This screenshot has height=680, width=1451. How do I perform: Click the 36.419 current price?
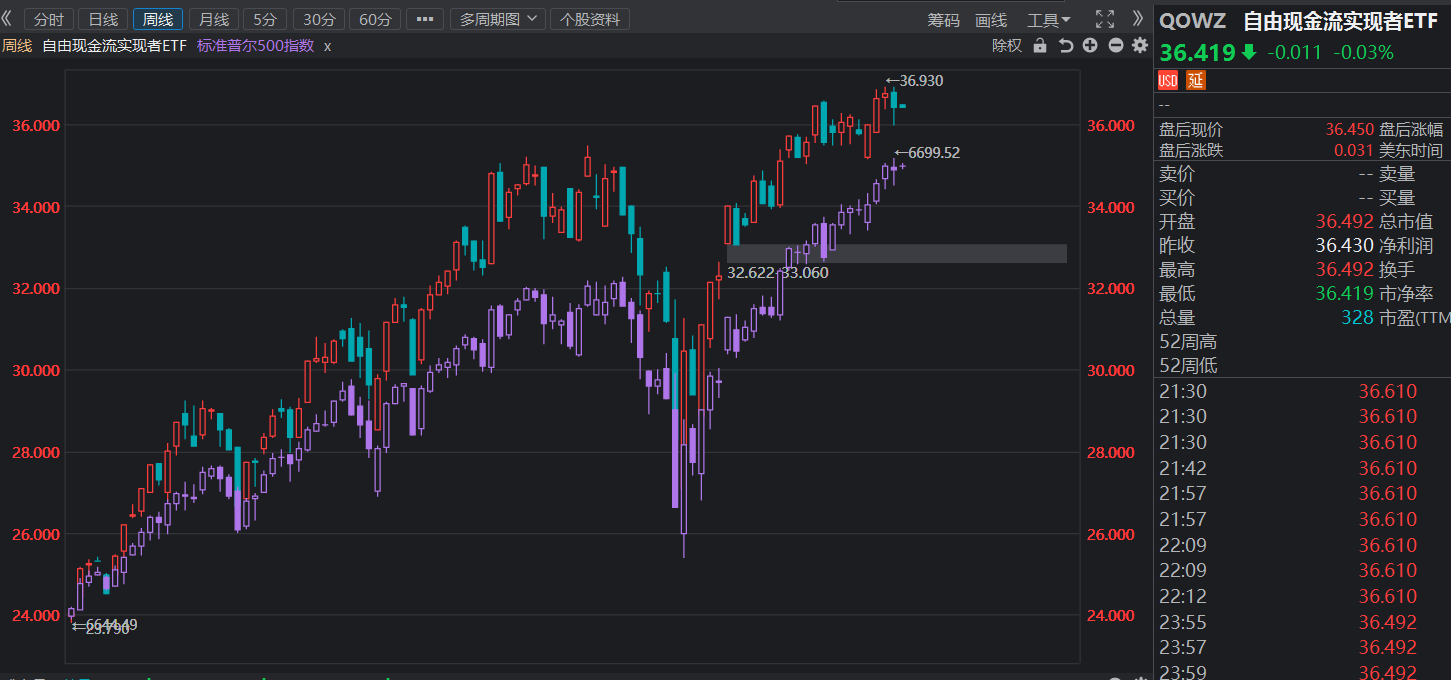1196,52
